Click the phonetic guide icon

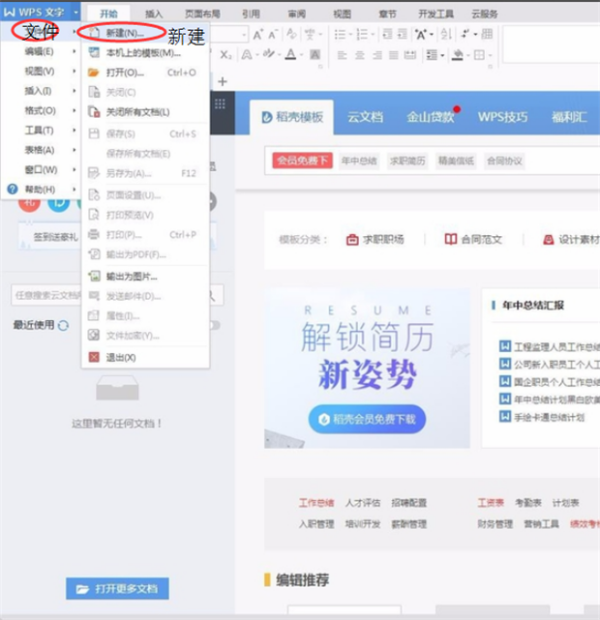tap(310, 34)
